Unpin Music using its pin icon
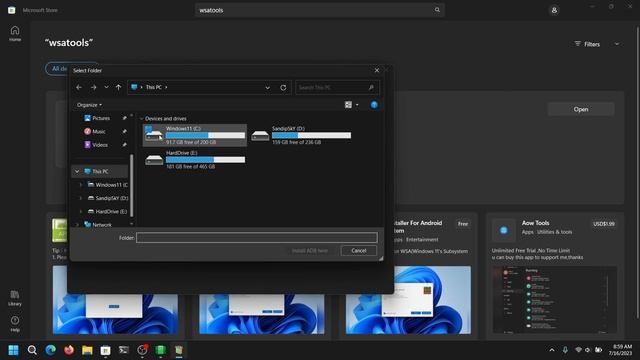This screenshot has height=360, width=640. coord(124,131)
